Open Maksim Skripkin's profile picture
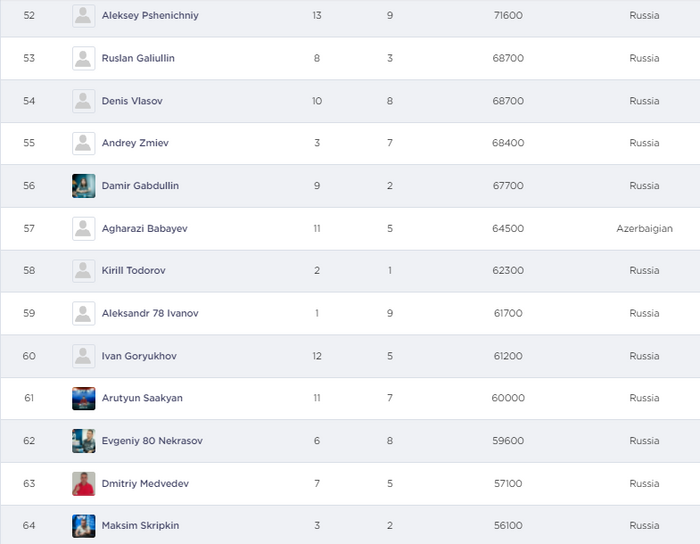This screenshot has width=700, height=544. pyautogui.click(x=84, y=526)
